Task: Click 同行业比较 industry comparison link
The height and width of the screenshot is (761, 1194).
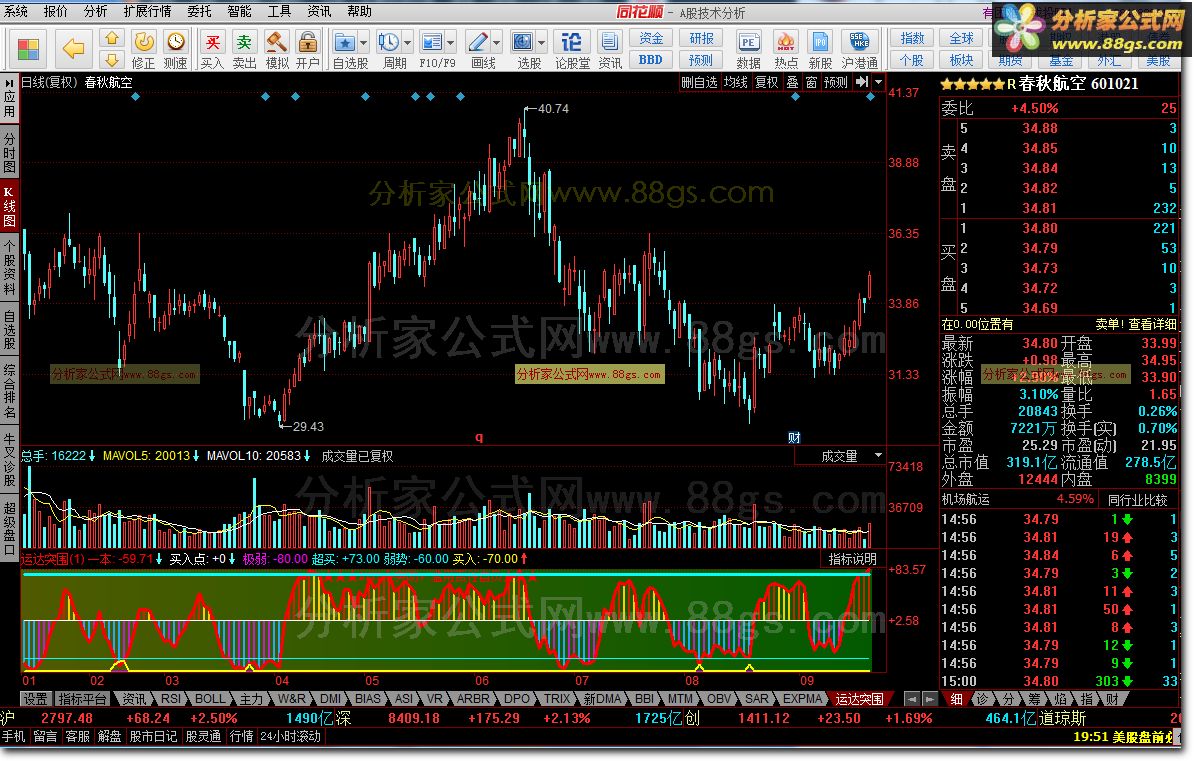Action: click(x=1137, y=500)
